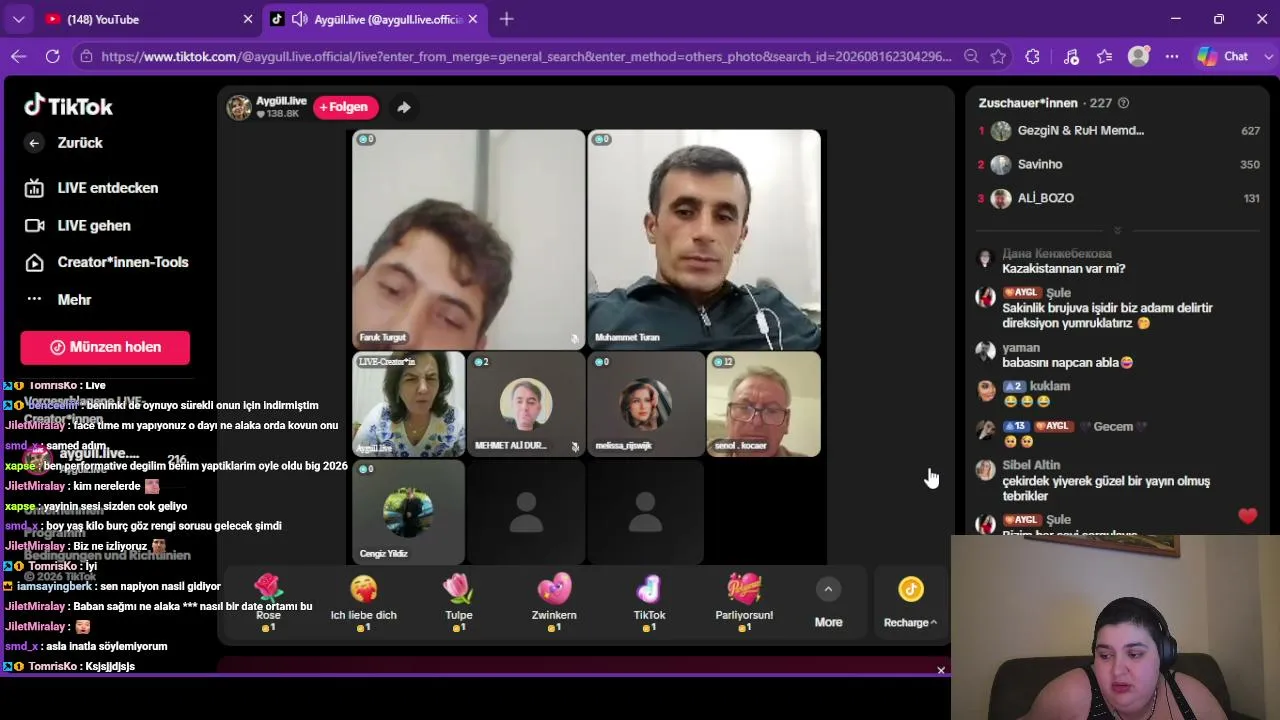
Task: Click the browser address bar URL
Action: [526, 57]
